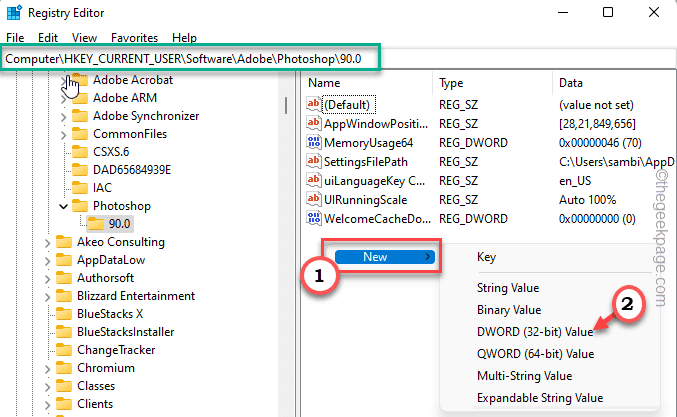Image resolution: width=677 pixels, height=417 pixels.
Task: Expand the Blizzard Entertainment key
Action: click(47, 297)
